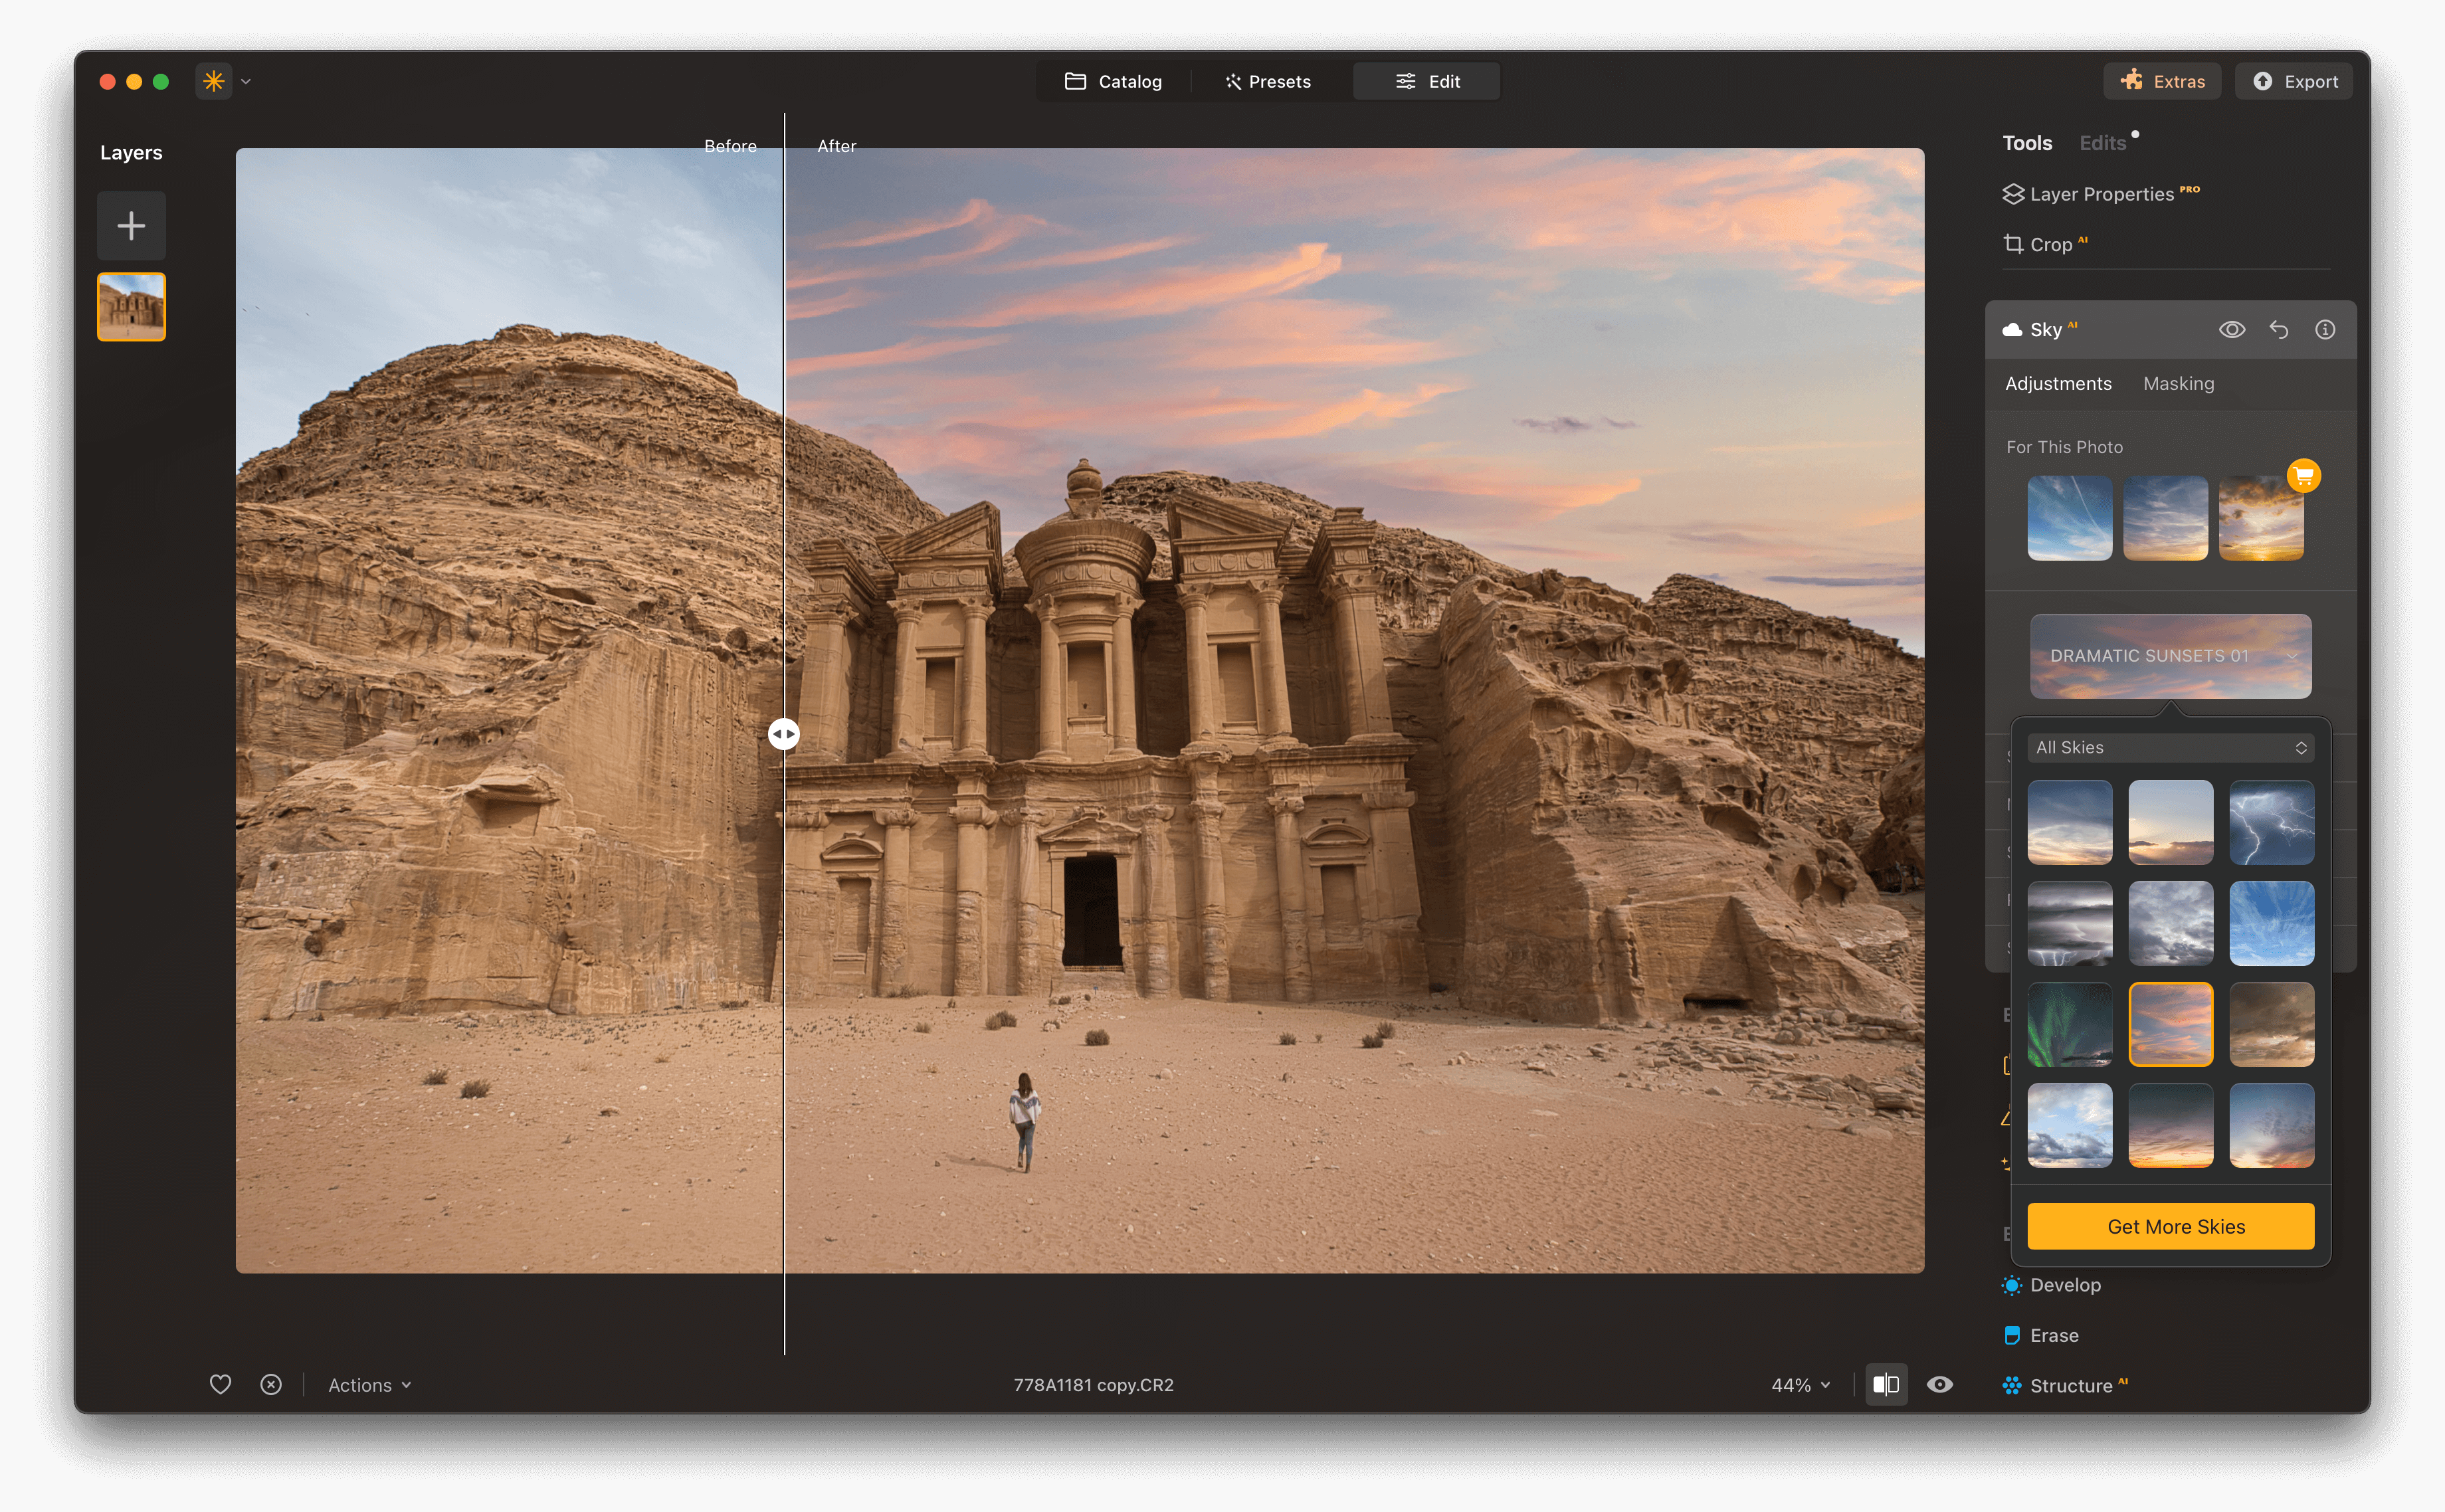Screen dimensions: 2445x1512
Task: Click the add layer plus icon
Action: point(131,226)
